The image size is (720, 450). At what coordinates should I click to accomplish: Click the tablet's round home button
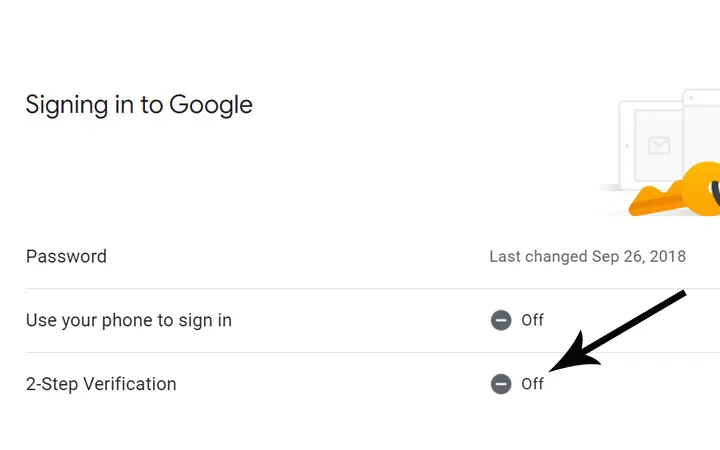click(627, 146)
